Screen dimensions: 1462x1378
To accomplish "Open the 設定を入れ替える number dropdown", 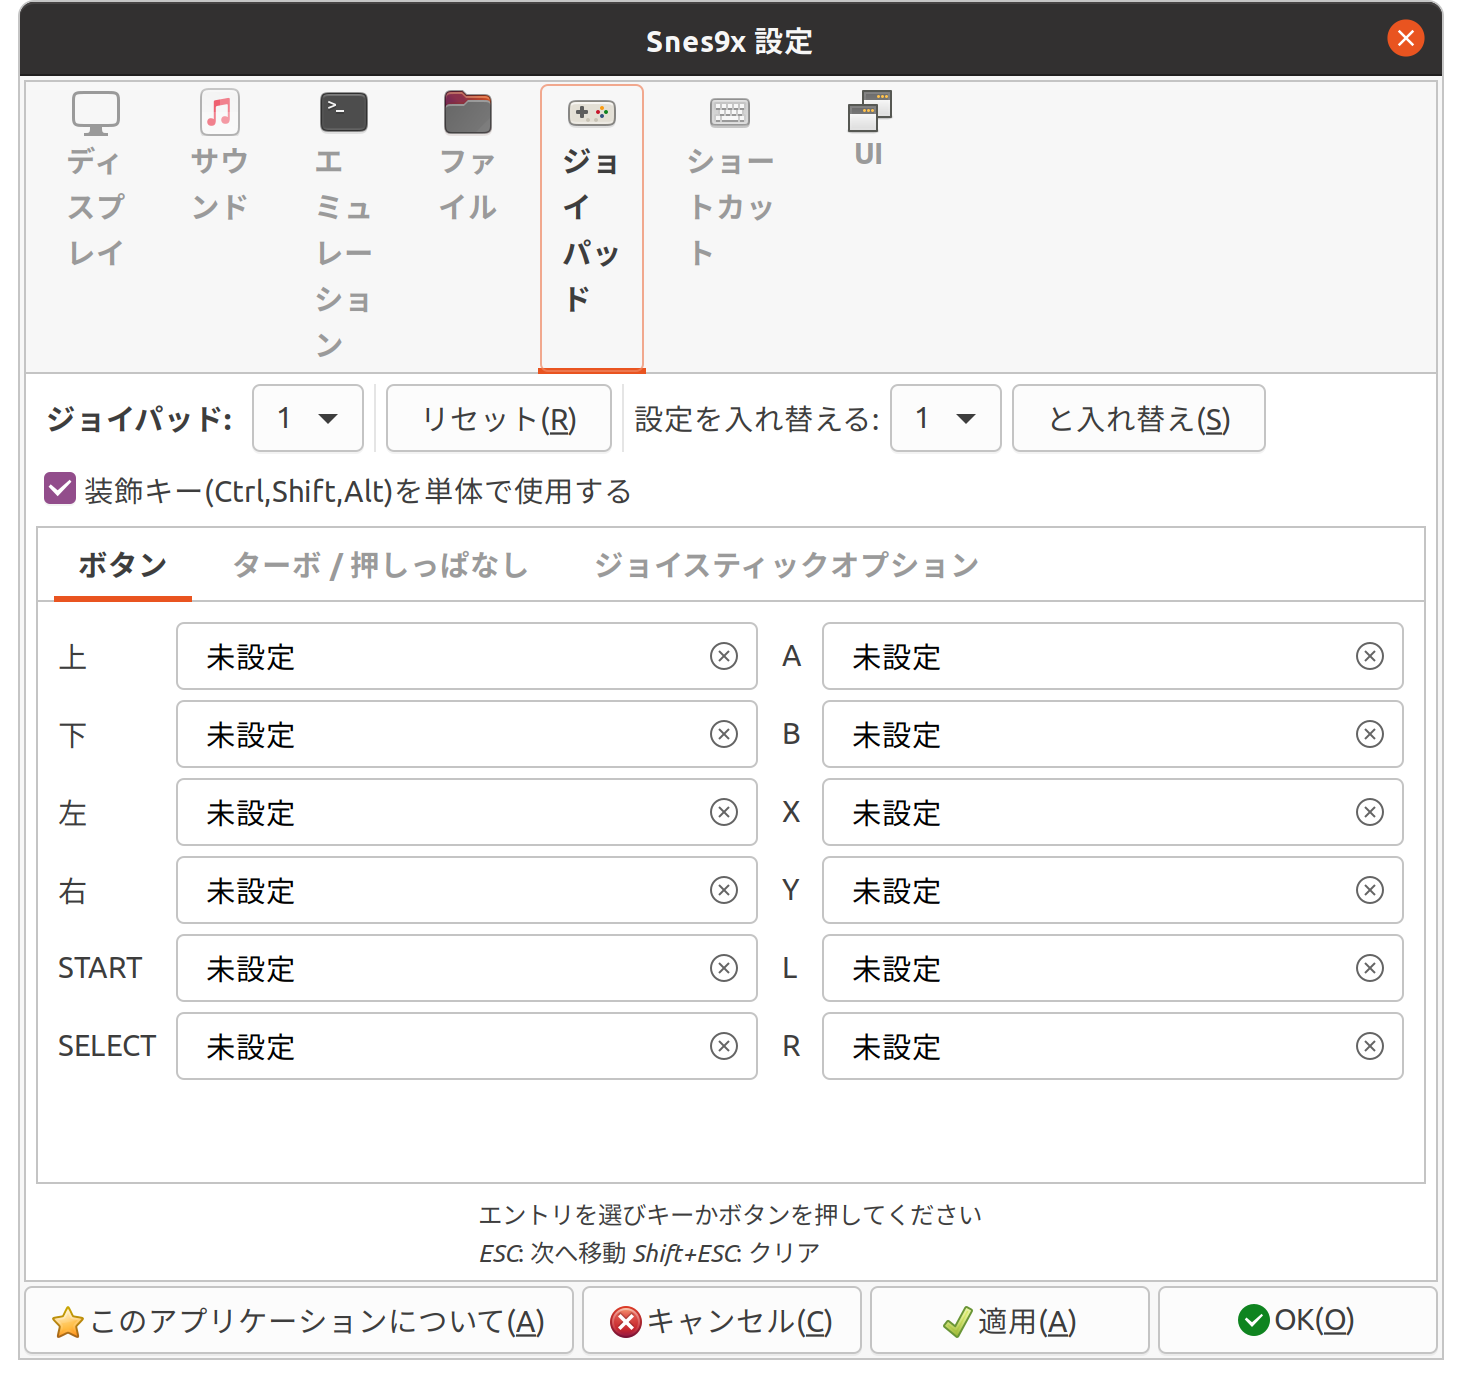I will 946,418.
